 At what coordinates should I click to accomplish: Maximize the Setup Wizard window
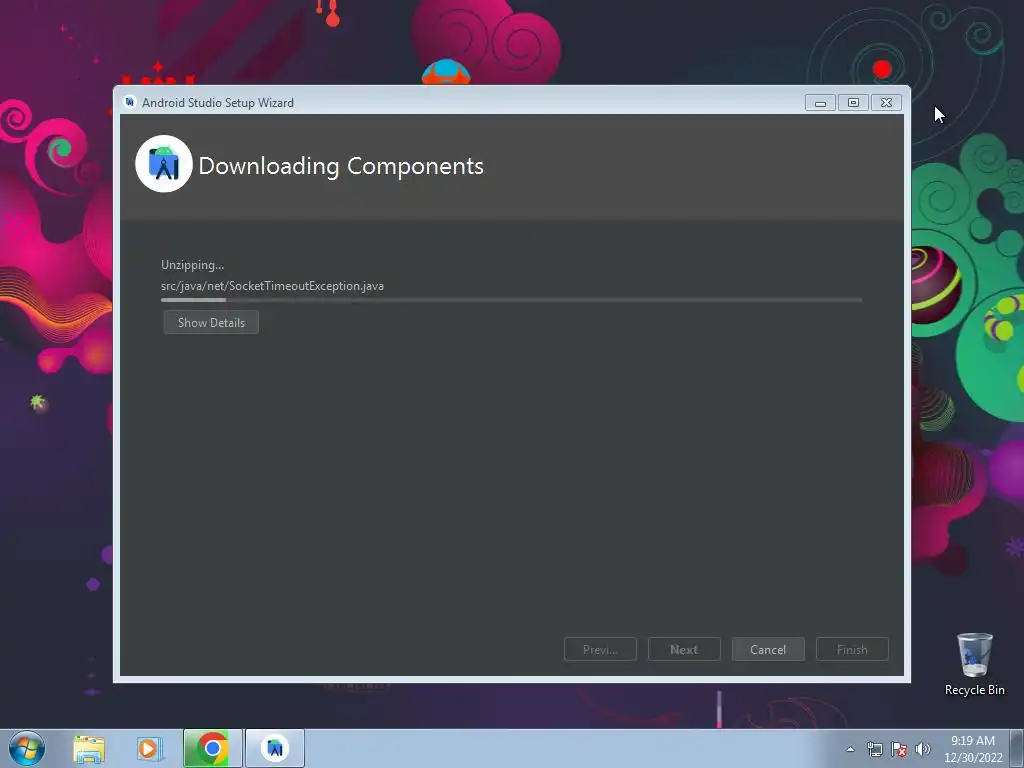click(853, 103)
